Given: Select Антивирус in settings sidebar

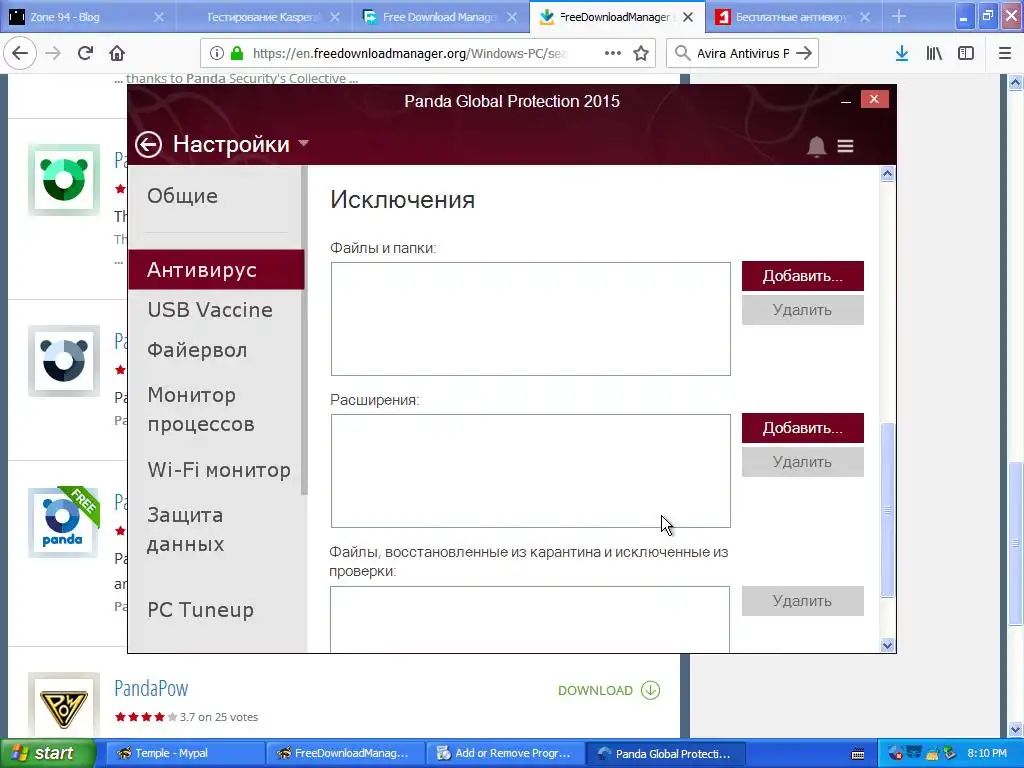Looking at the screenshot, I should [216, 270].
